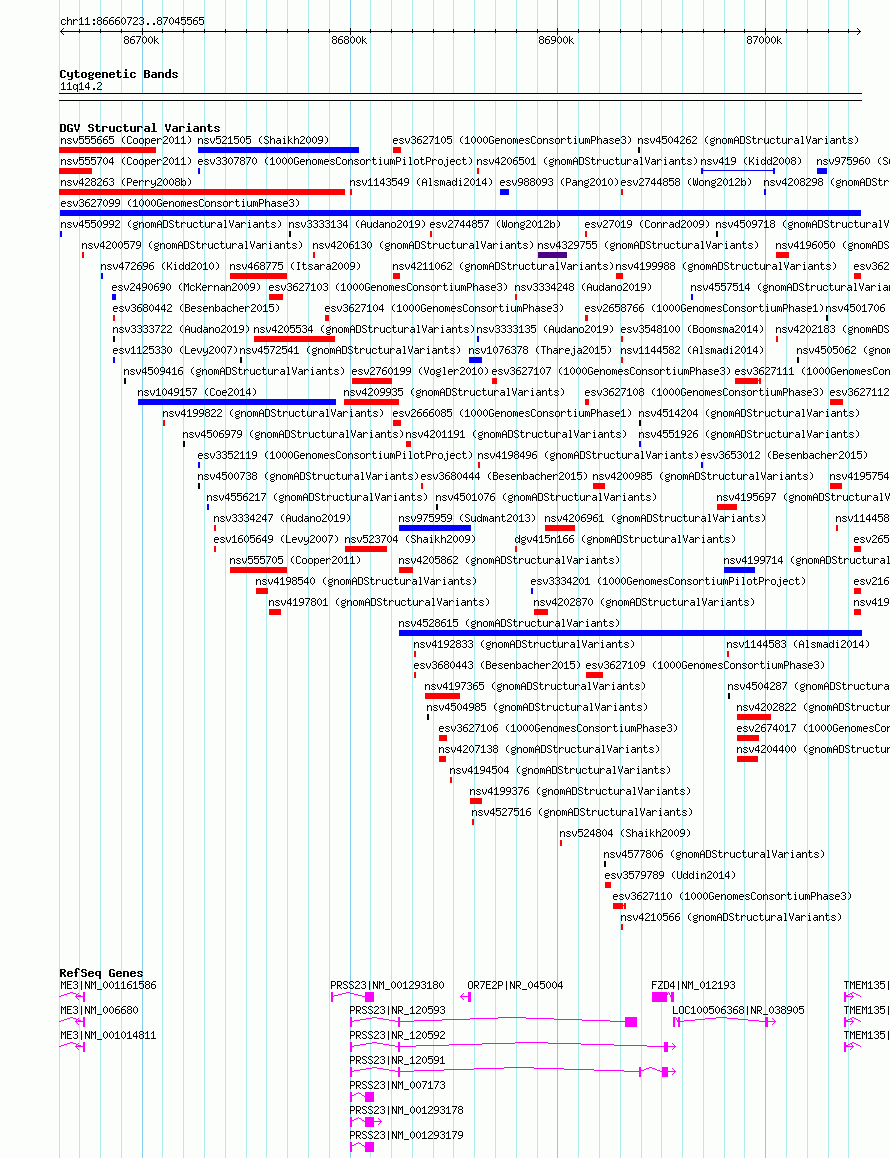Open LOC100506368|NR_038905 gene
The width and height of the screenshot is (890, 1158).
tap(739, 1011)
